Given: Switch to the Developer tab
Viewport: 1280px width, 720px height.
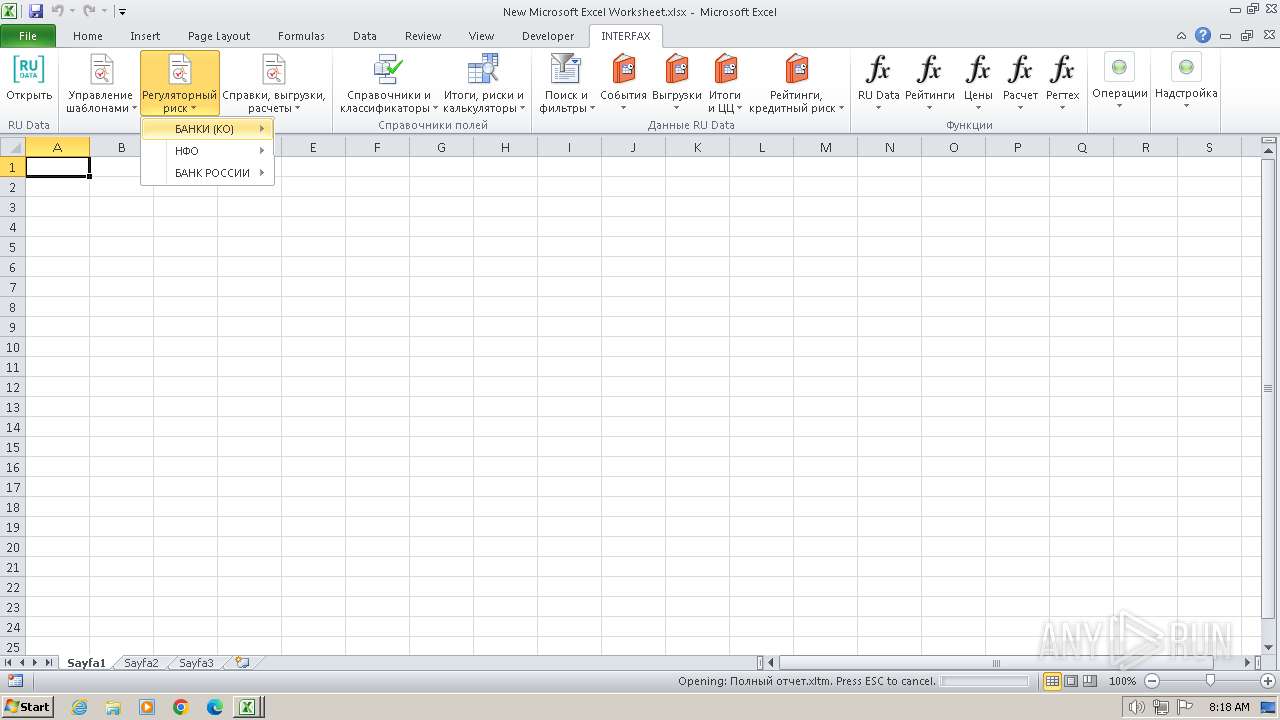Looking at the screenshot, I should [548, 36].
